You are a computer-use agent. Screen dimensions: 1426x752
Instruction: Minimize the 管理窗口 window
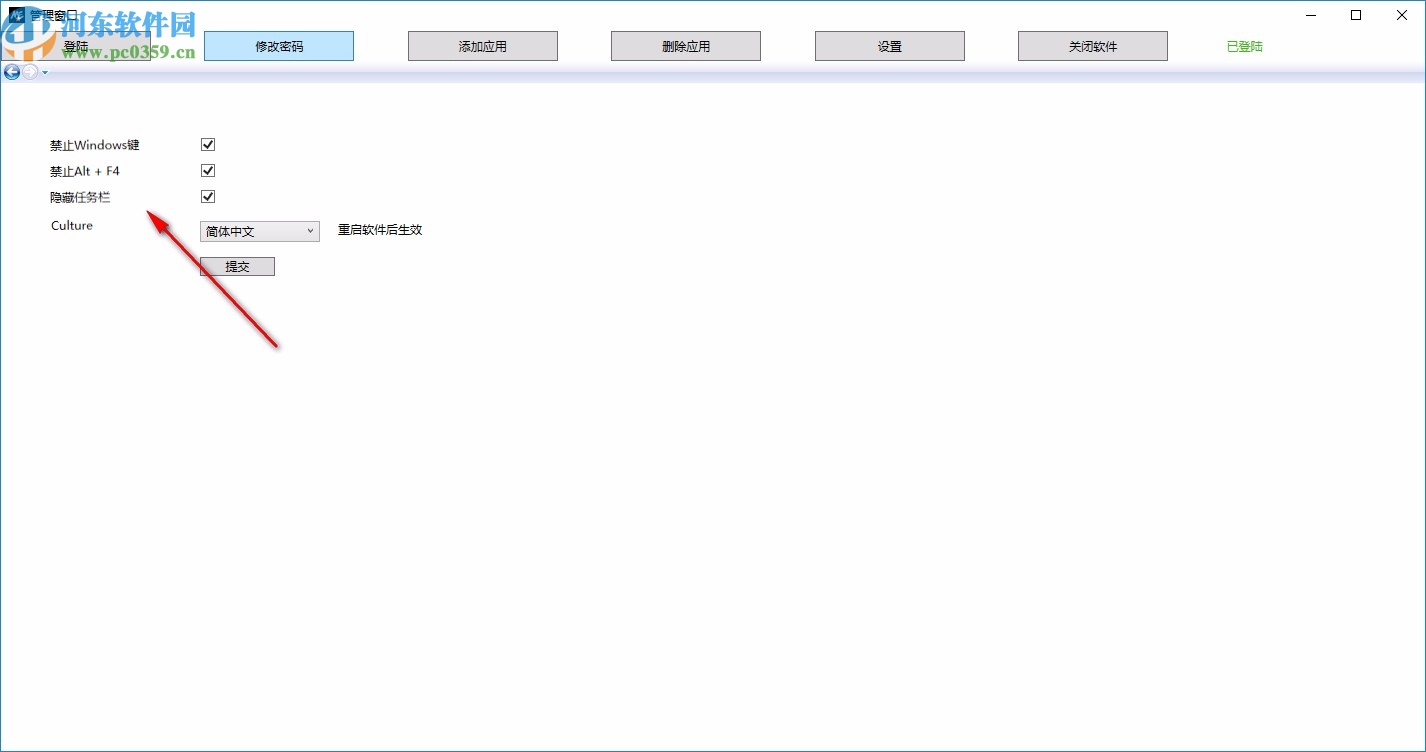pyautogui.click(x=1310, y=15)
